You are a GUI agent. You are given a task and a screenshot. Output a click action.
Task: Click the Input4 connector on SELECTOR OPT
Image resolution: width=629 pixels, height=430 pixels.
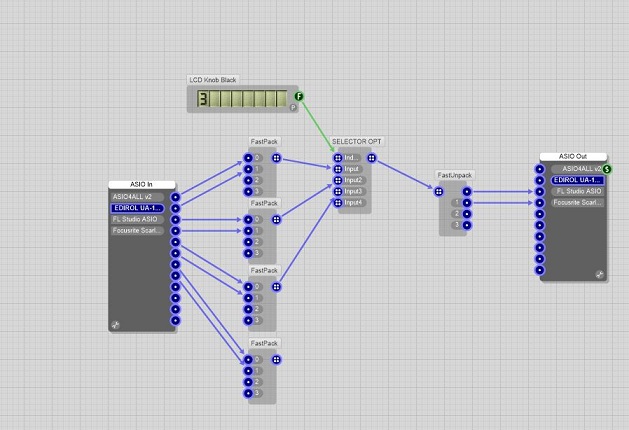(338, 203)
